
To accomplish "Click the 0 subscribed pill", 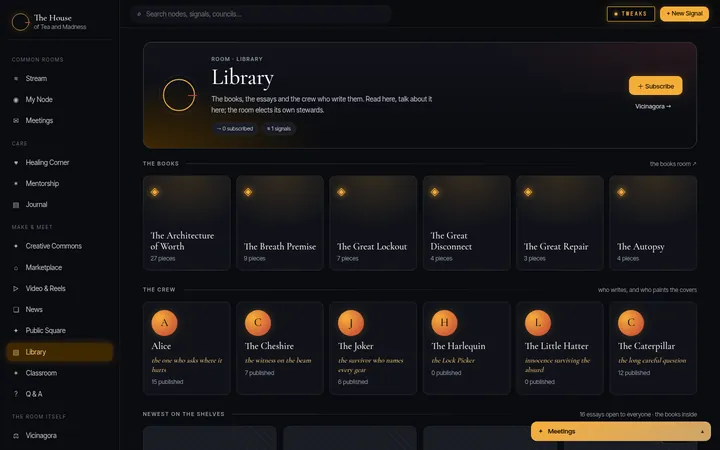I will coord(235,129).
